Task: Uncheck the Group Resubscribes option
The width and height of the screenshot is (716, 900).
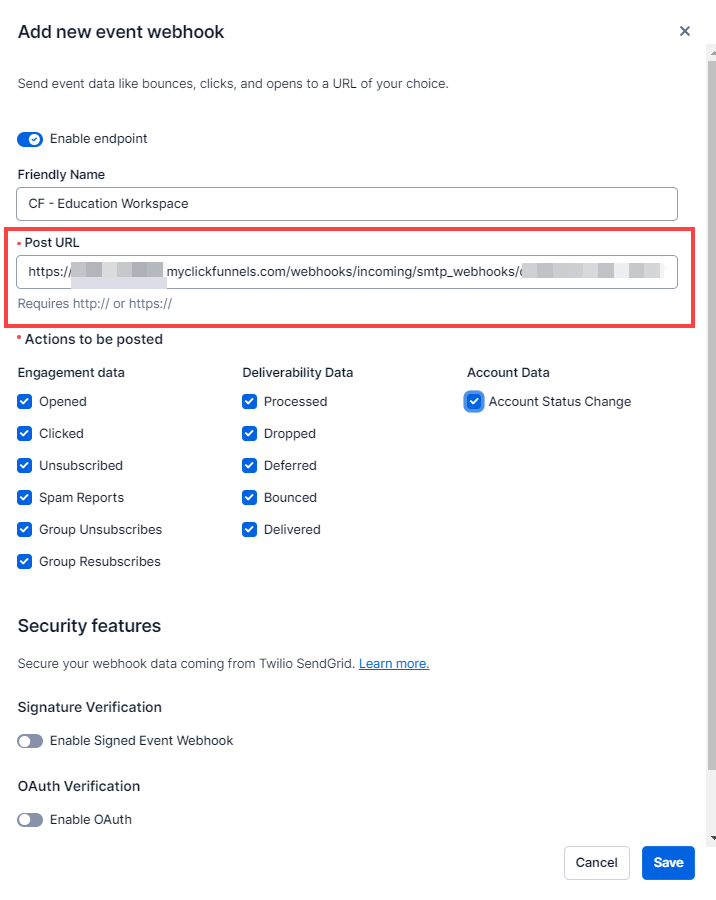Action: click(x=25, y=561)
